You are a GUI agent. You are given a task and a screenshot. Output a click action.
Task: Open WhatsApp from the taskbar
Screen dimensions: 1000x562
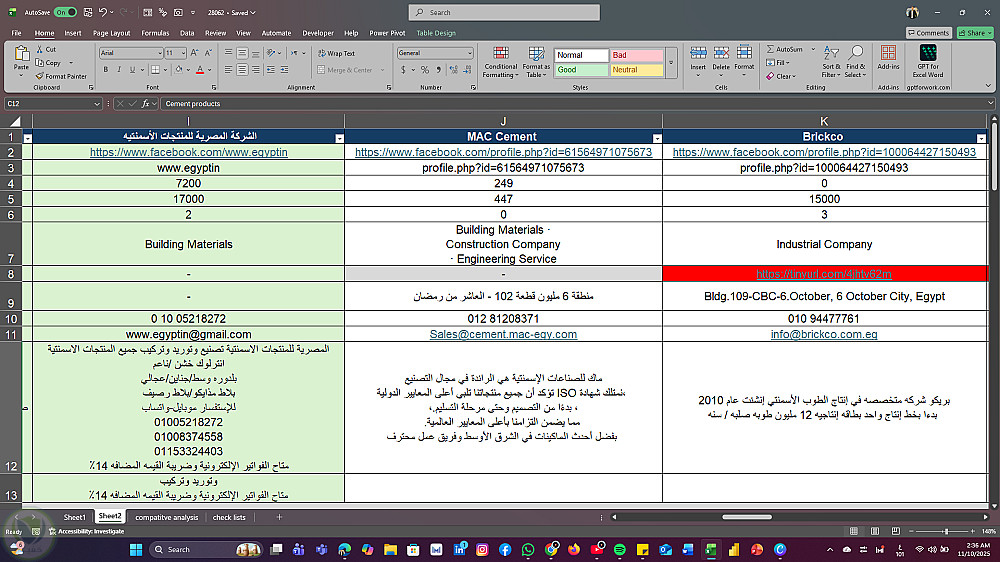[x=527, y=549]
